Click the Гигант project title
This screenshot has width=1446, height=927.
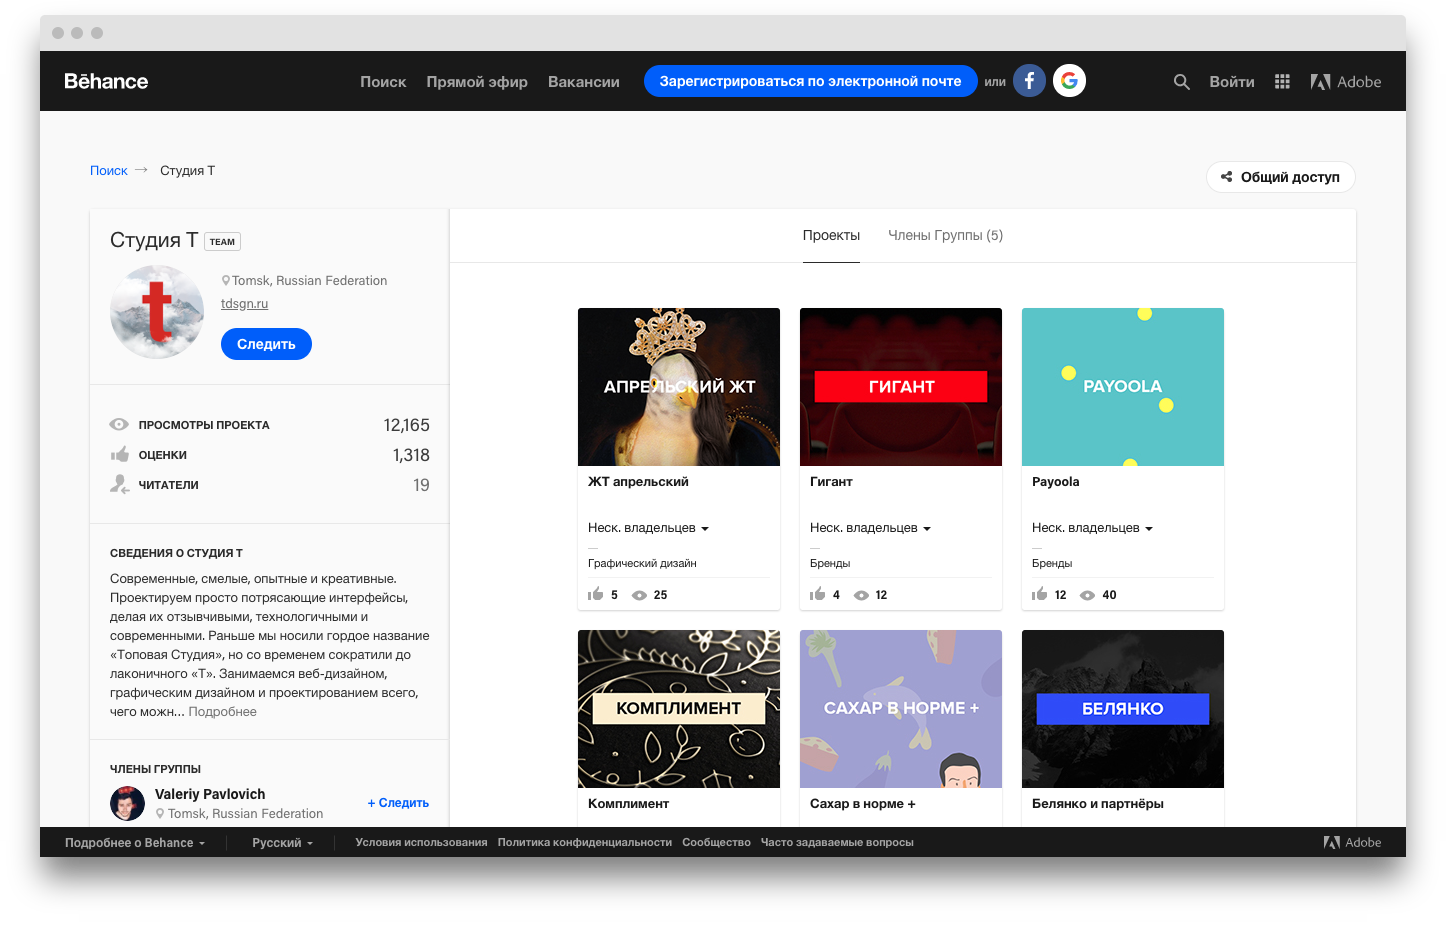(831, 482)
